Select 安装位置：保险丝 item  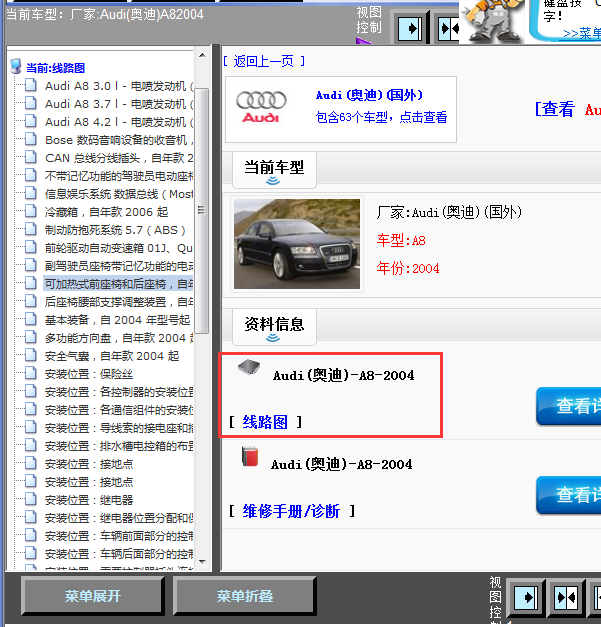[x=88, y=374]
